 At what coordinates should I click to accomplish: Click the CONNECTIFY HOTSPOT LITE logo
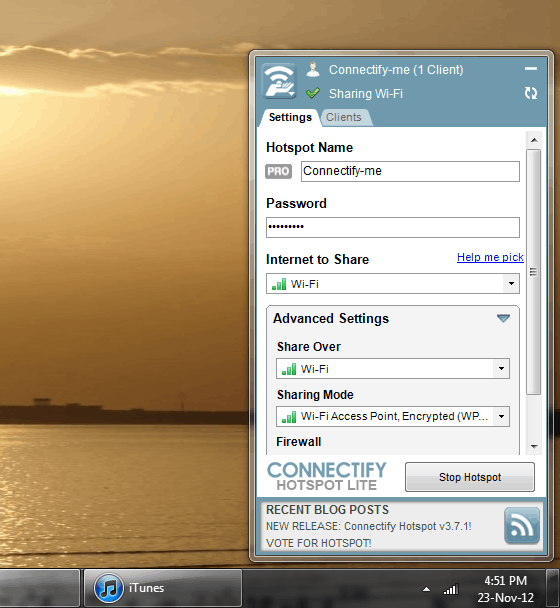[327, 477]
